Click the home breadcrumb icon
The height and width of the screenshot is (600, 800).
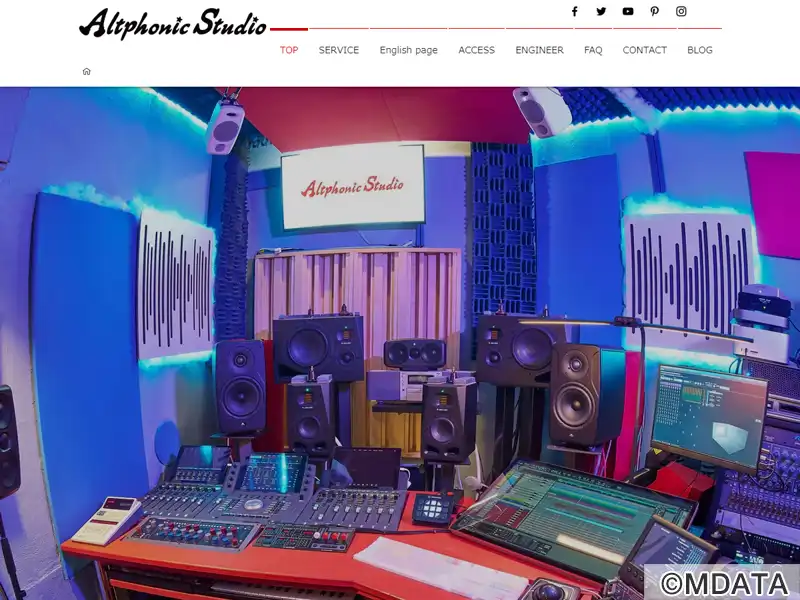point(87,71)
